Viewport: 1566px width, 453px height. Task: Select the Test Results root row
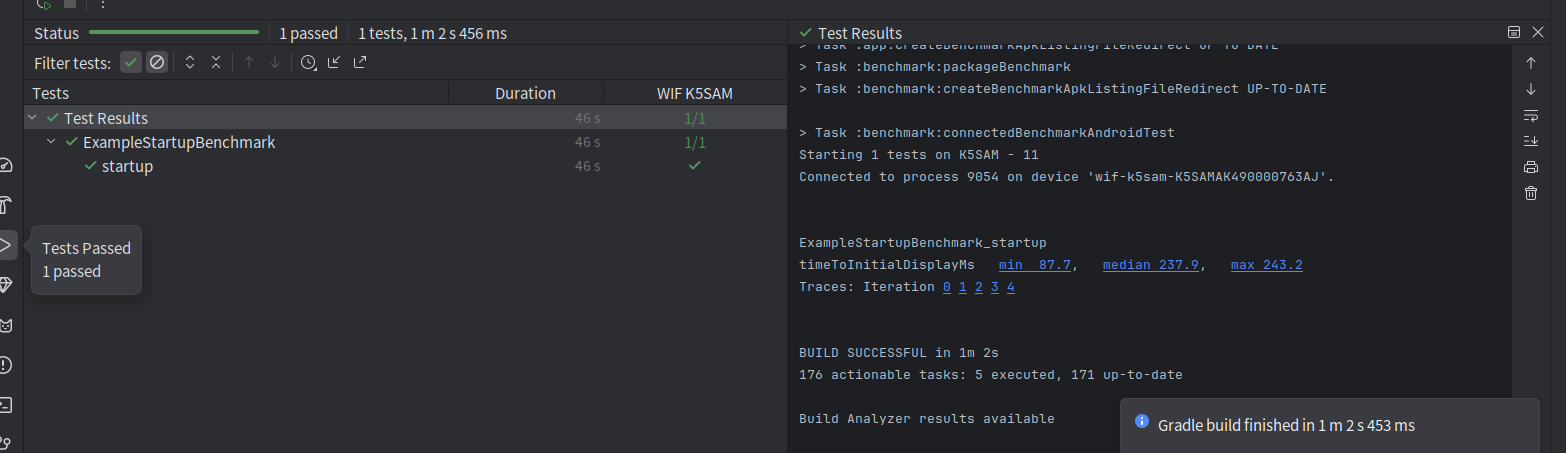tap(405, 118)
